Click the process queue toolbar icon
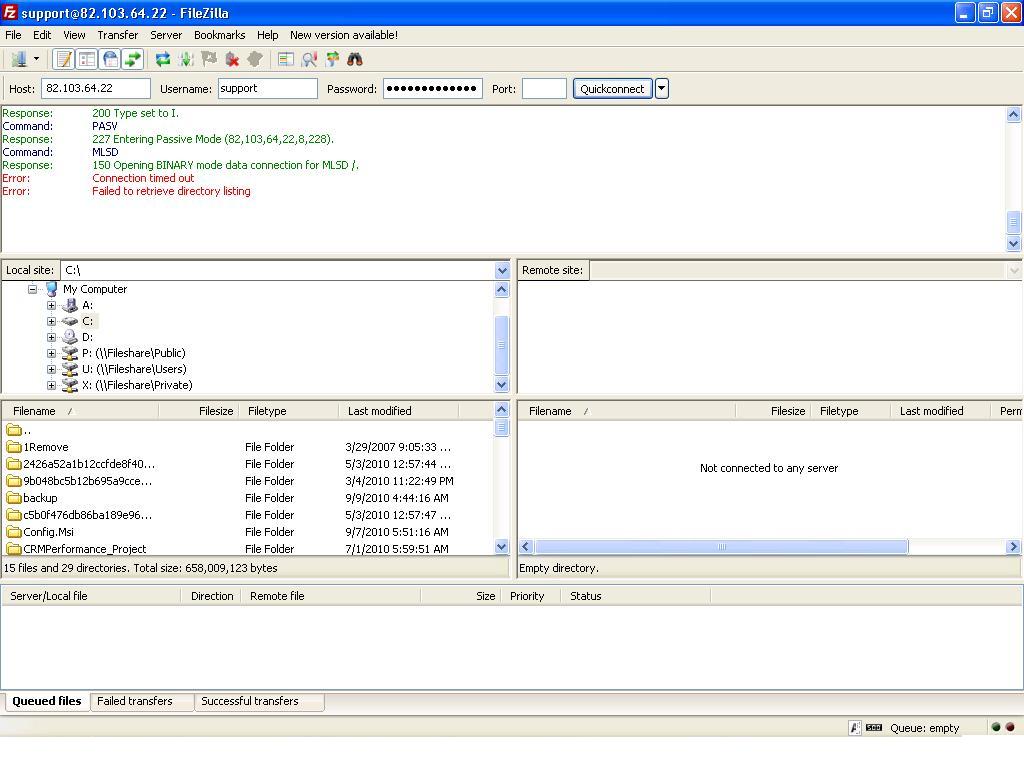The image size is (1024, 768). point(186,60)
